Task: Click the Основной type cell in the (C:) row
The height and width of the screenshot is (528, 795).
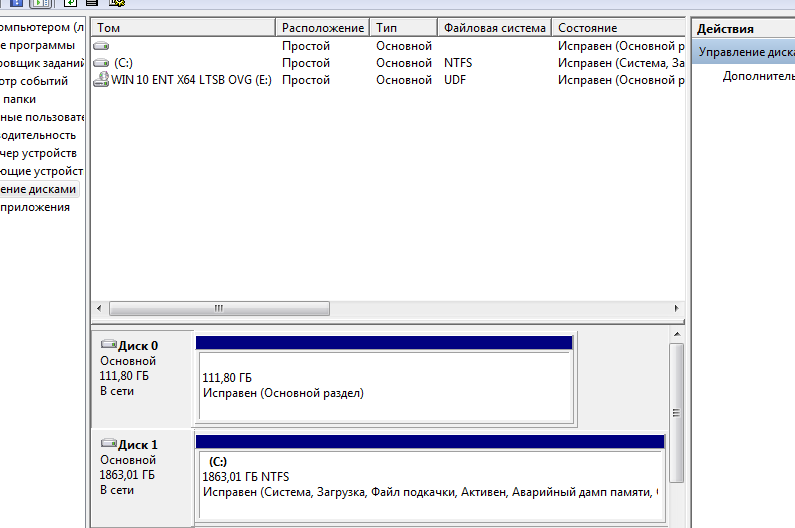Action: [404, 63]
